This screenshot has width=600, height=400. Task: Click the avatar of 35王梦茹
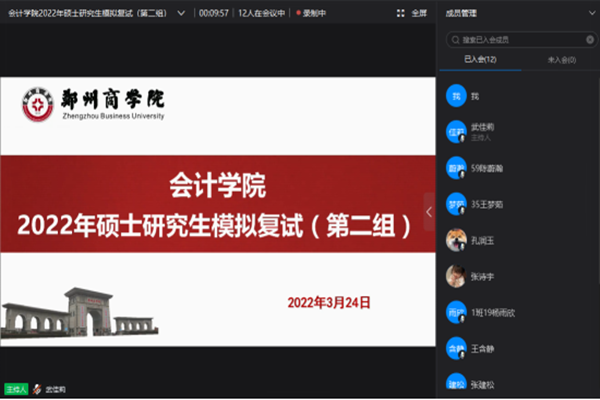pos(455,204)
